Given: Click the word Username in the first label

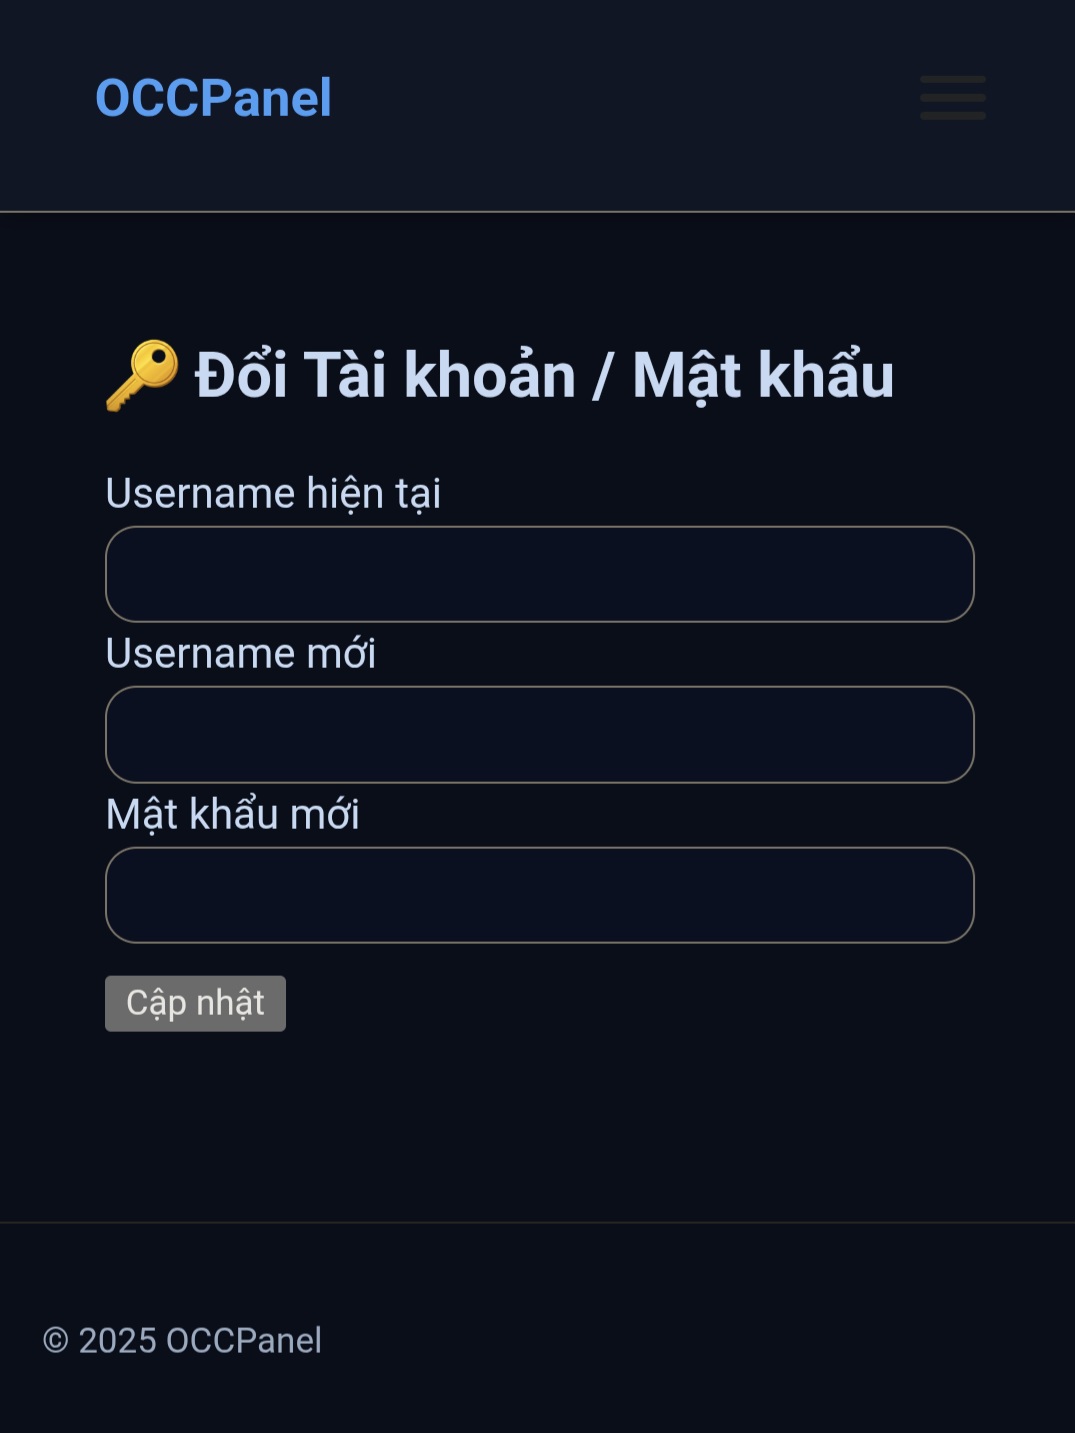Looking at the screenshot, I should coord(200,494).
